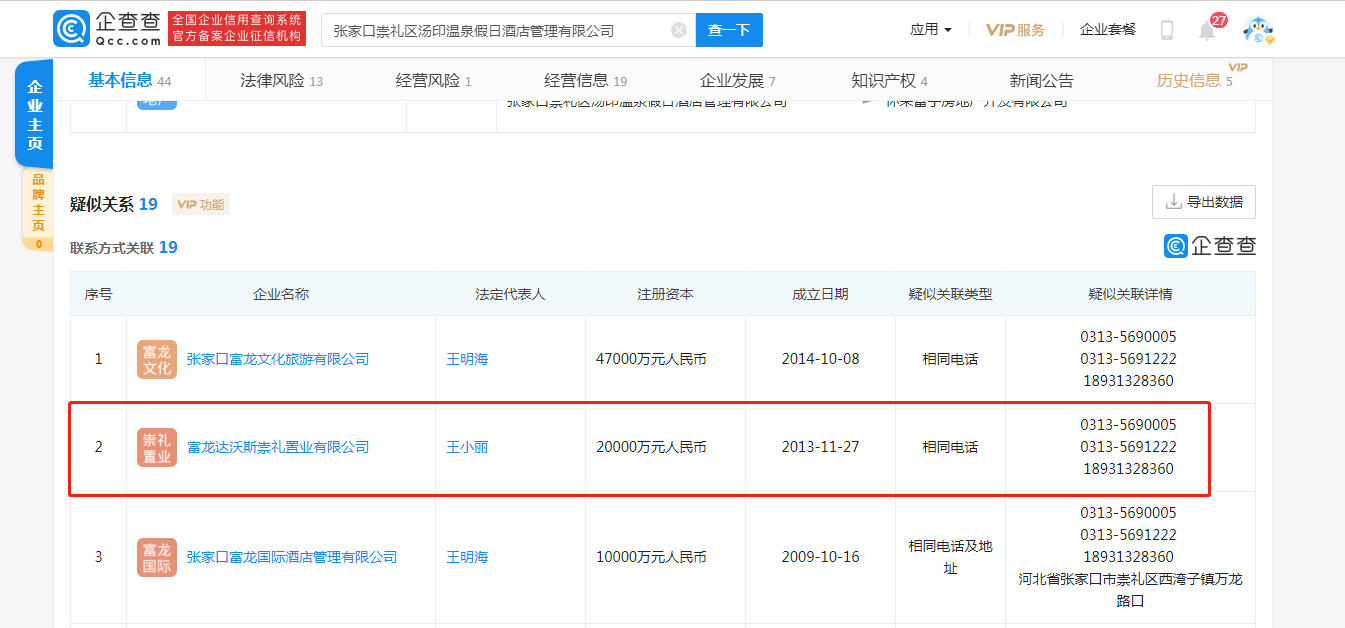
Task: Click the 企业名称 column header
Action: [281, 294]
